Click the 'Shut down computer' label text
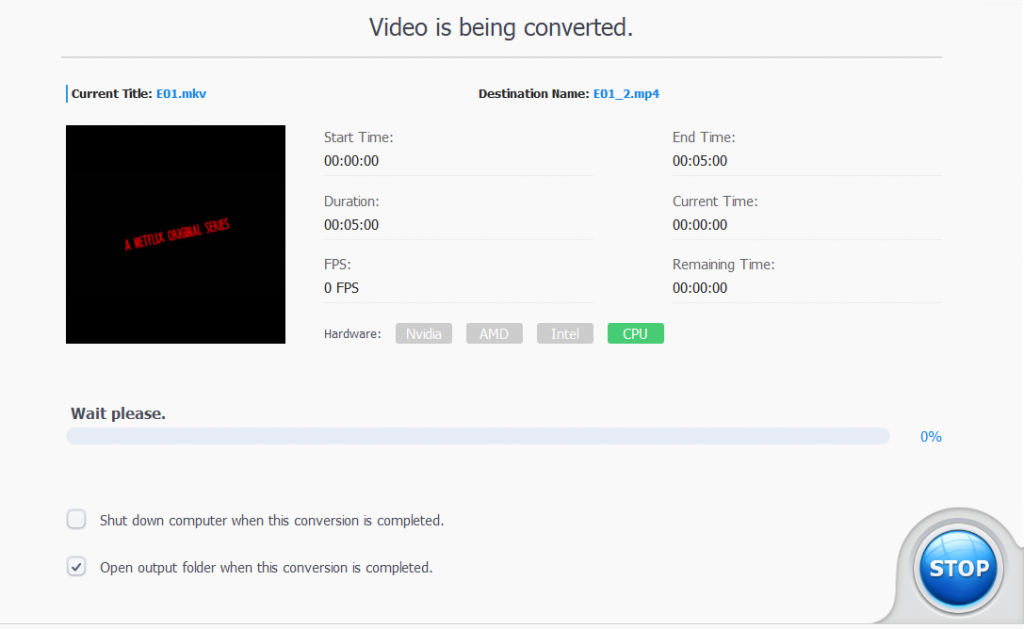This screenshot has height=629, width=1024. pos(272,521)
